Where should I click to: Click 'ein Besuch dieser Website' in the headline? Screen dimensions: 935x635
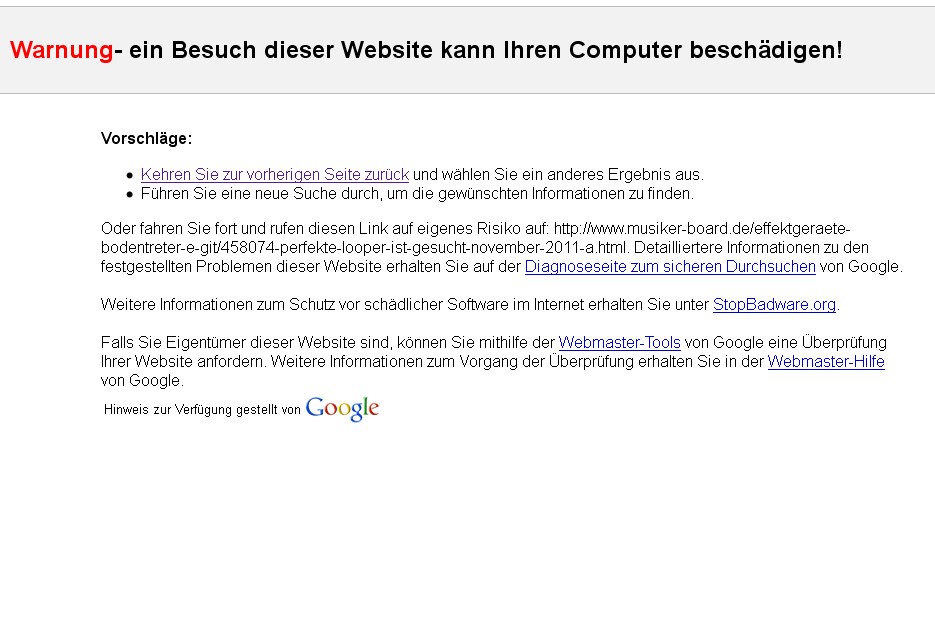(x=282, y=50)
